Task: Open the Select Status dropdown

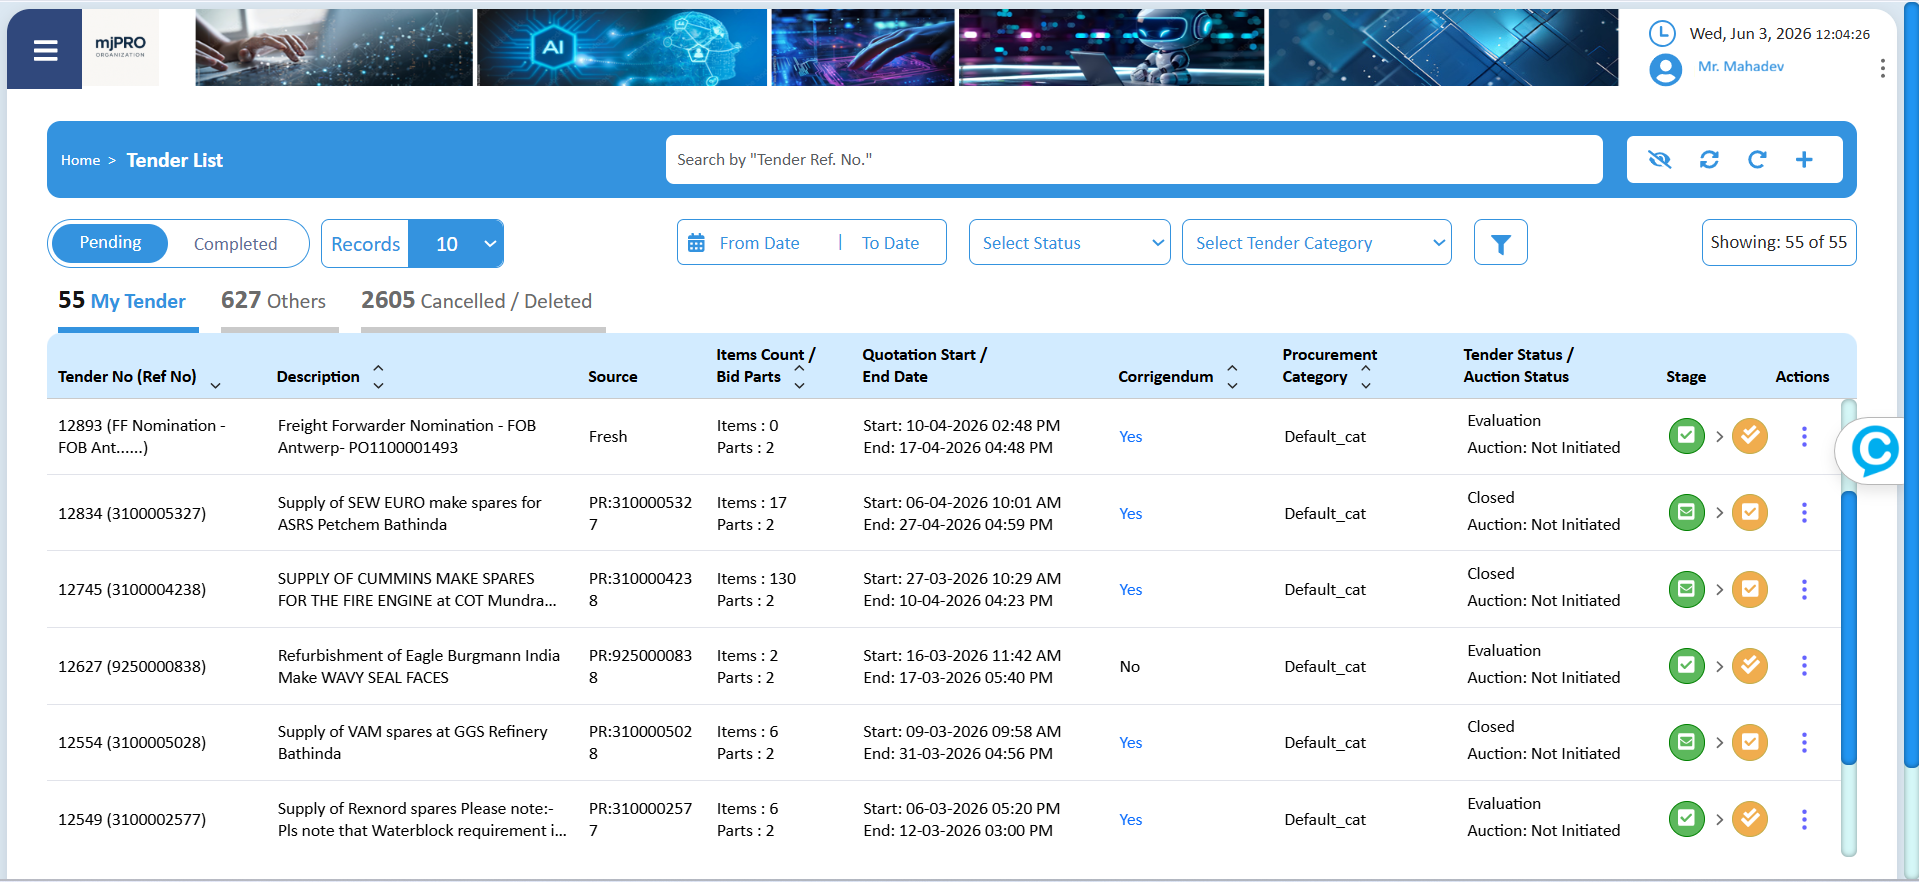Action: tap(1069, 243)
